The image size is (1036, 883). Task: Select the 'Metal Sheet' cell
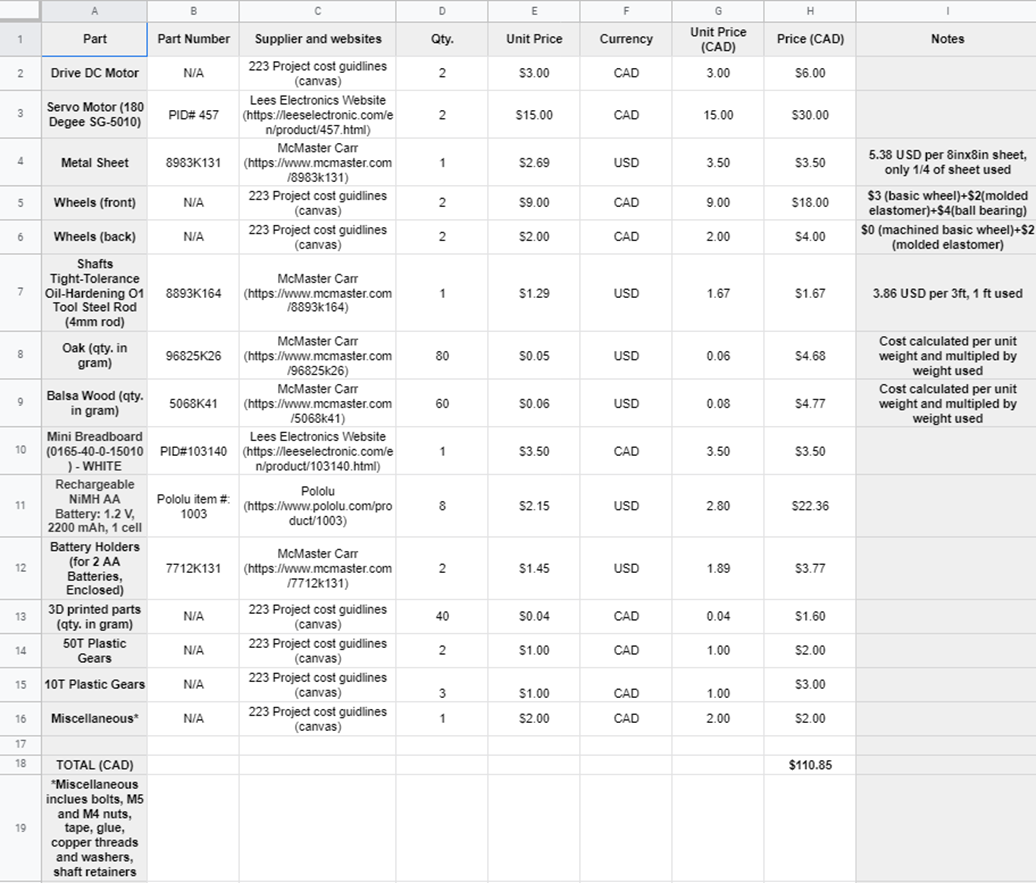[94, 162]
